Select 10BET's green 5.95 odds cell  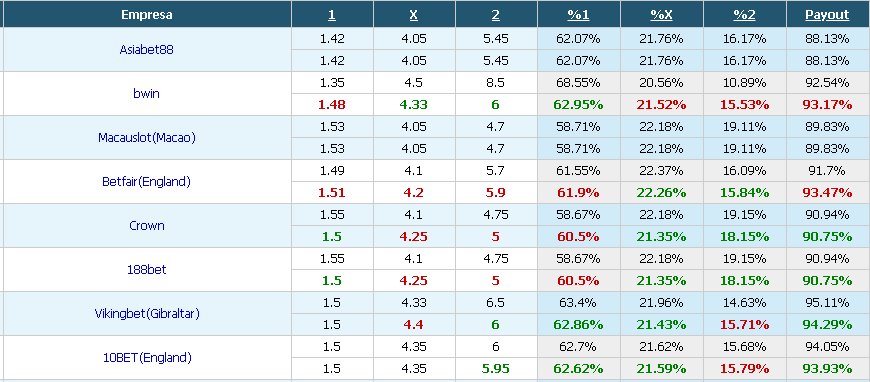tap(495, 369)
